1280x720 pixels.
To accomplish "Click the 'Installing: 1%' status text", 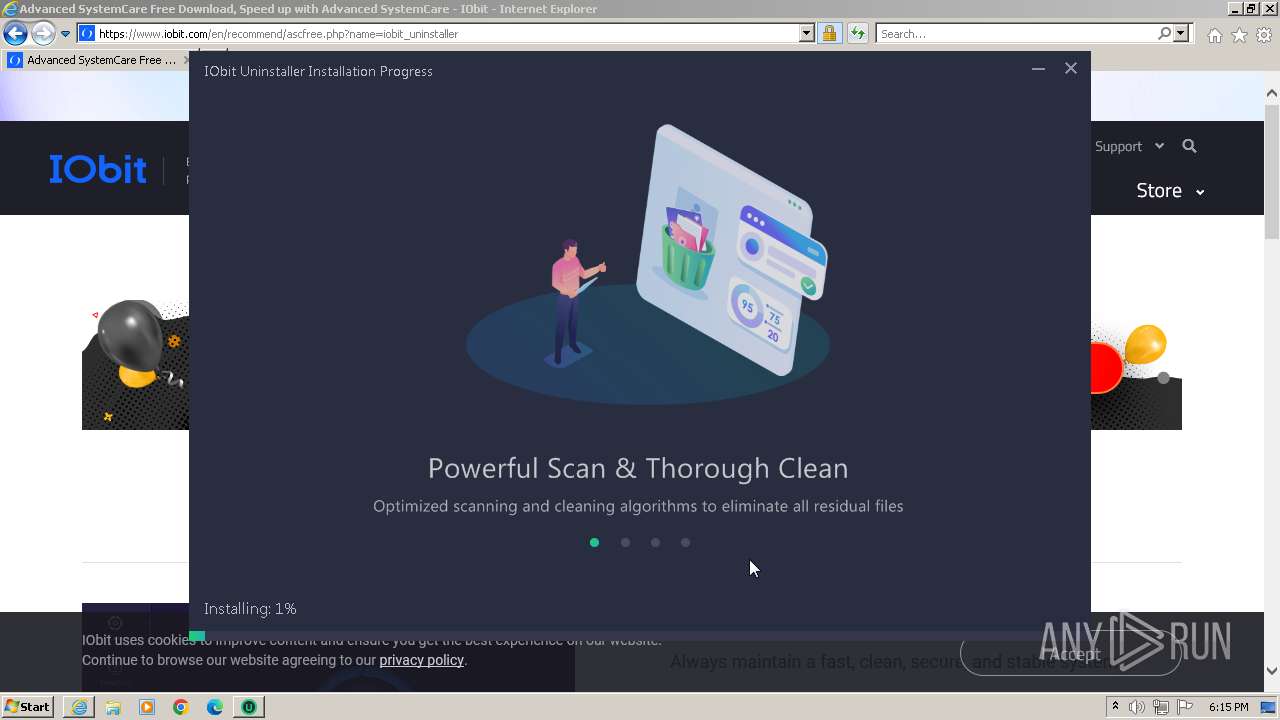I will pos(250,608).
